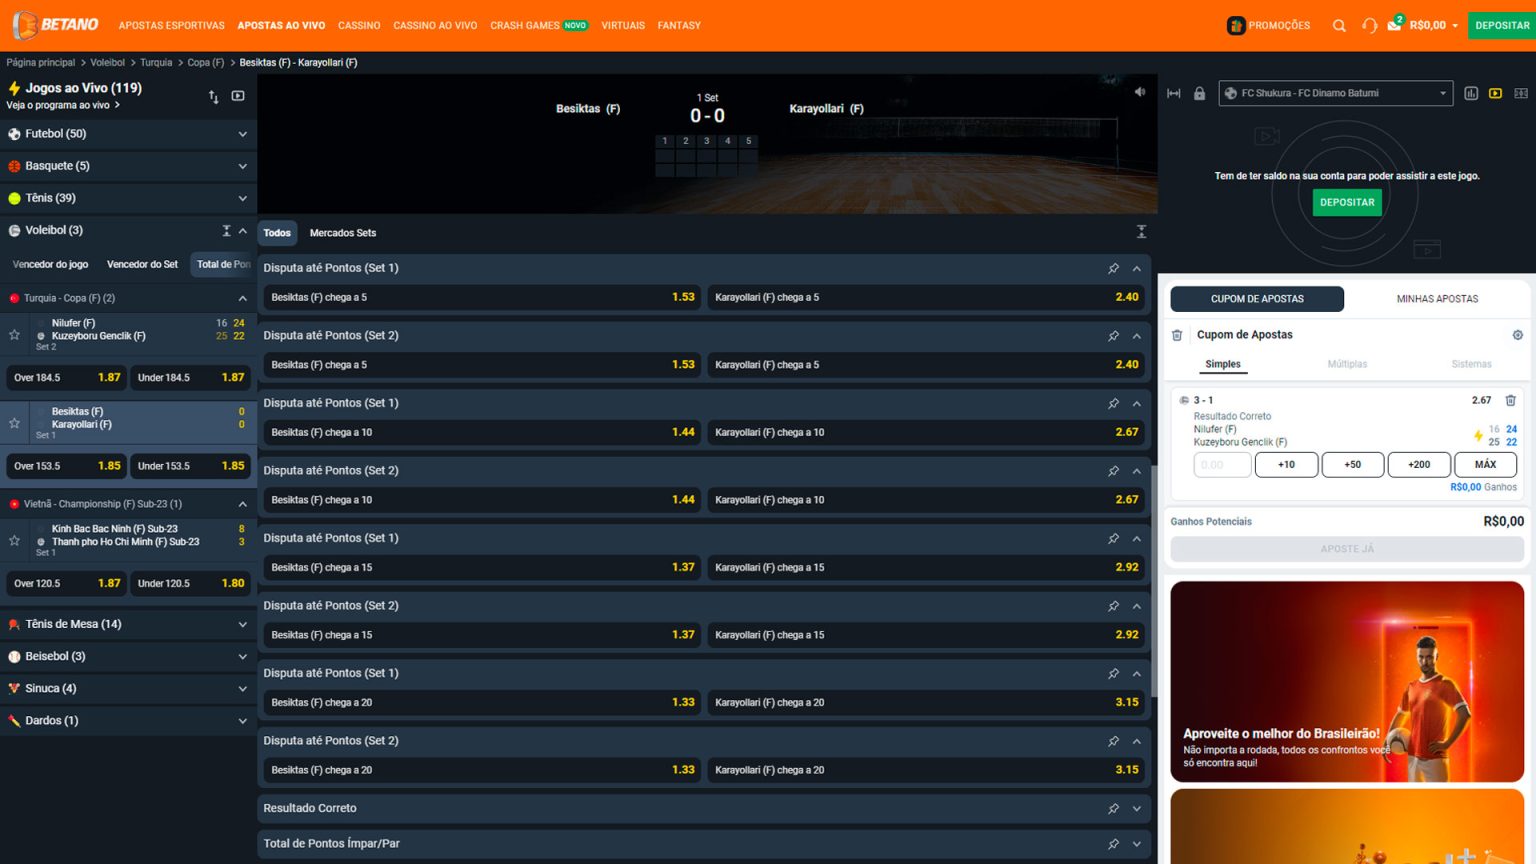Click the video icon beside Jogos ao Vivo
Image resolution: width=1536 pixels, height=864 pixels.
[238, 96]
